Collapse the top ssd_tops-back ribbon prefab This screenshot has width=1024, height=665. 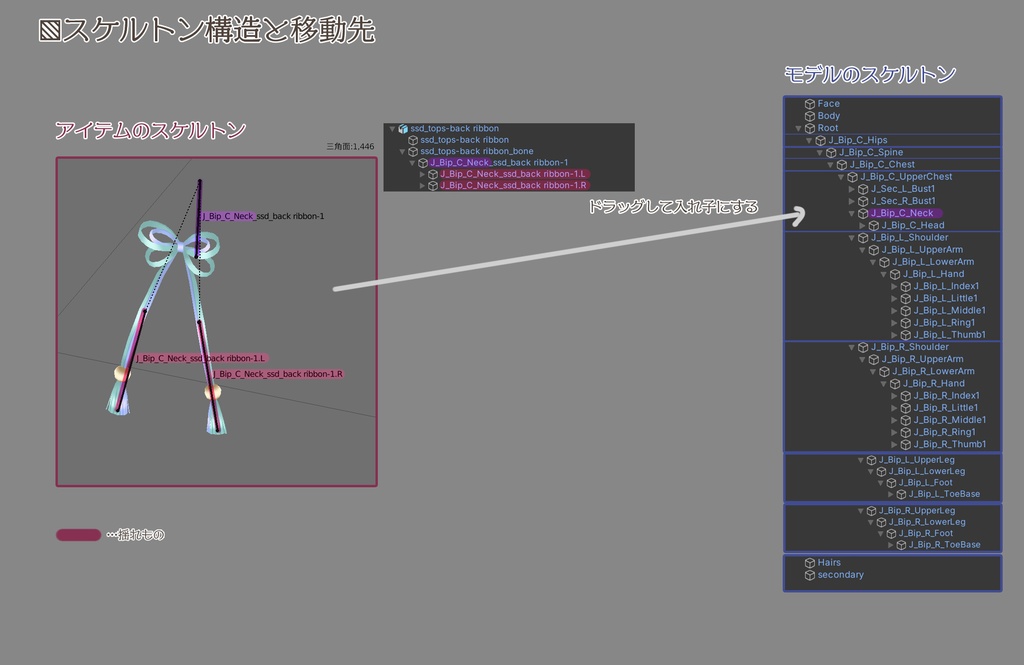(392, 129)
